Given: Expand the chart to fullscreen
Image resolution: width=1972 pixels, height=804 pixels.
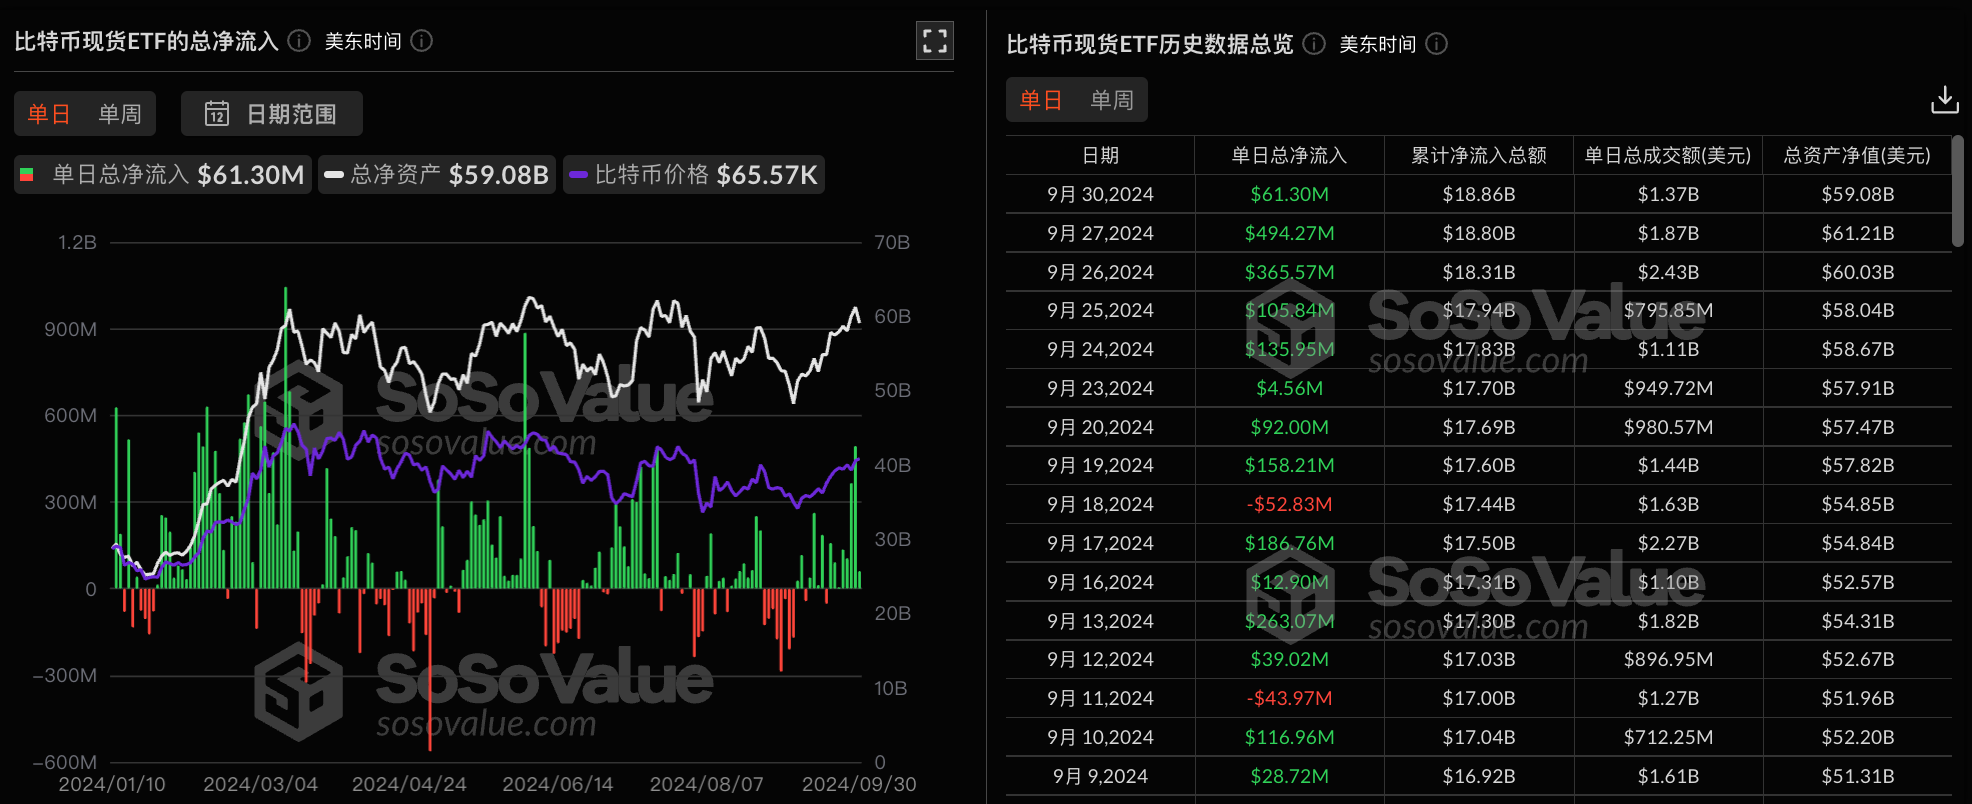Looking at the screenshot, I should click(x=935, y=41).
